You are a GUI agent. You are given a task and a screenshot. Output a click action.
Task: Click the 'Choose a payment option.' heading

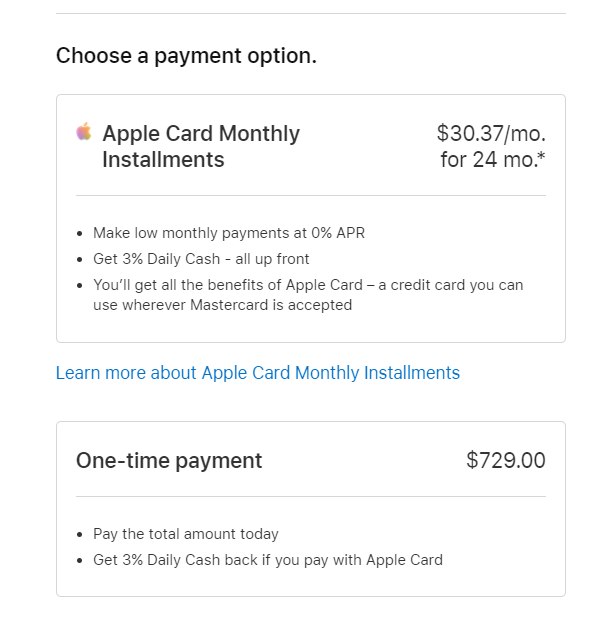point(186,56)
